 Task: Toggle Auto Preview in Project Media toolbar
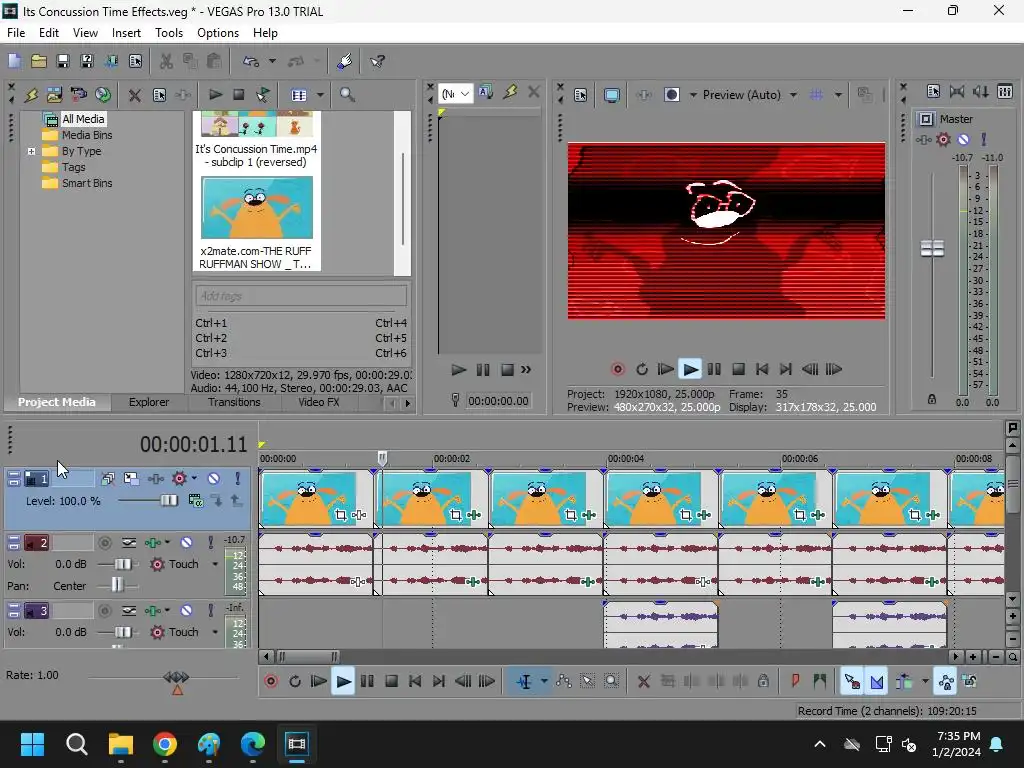[263, 95]
